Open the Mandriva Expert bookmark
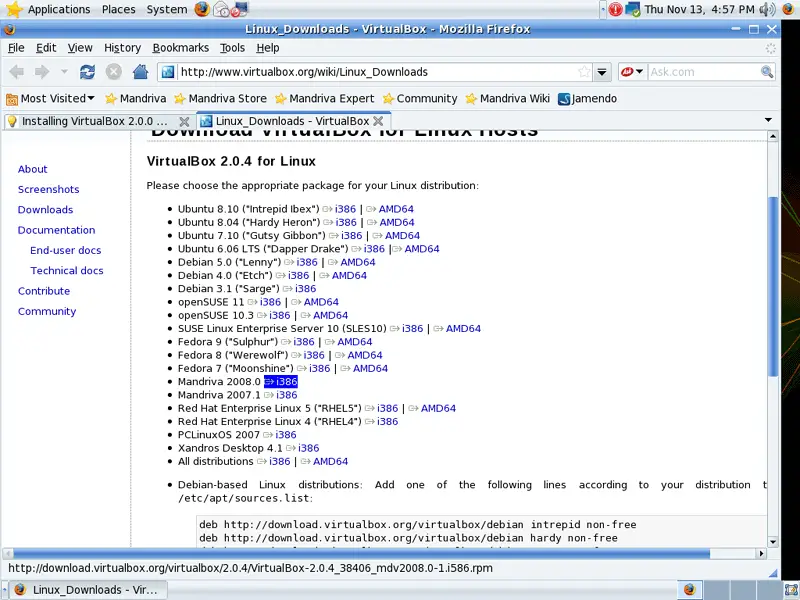This screenshot has width=800, height=600. 324,98
